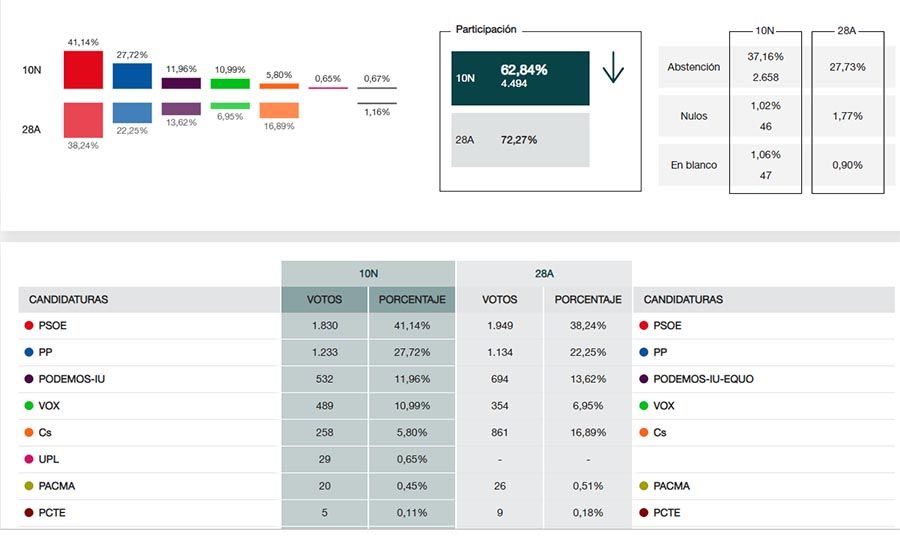This screenshot has height=546, width=900.
Task: Select the red 10N bar showing 41,14%
Action: (83, 70)
